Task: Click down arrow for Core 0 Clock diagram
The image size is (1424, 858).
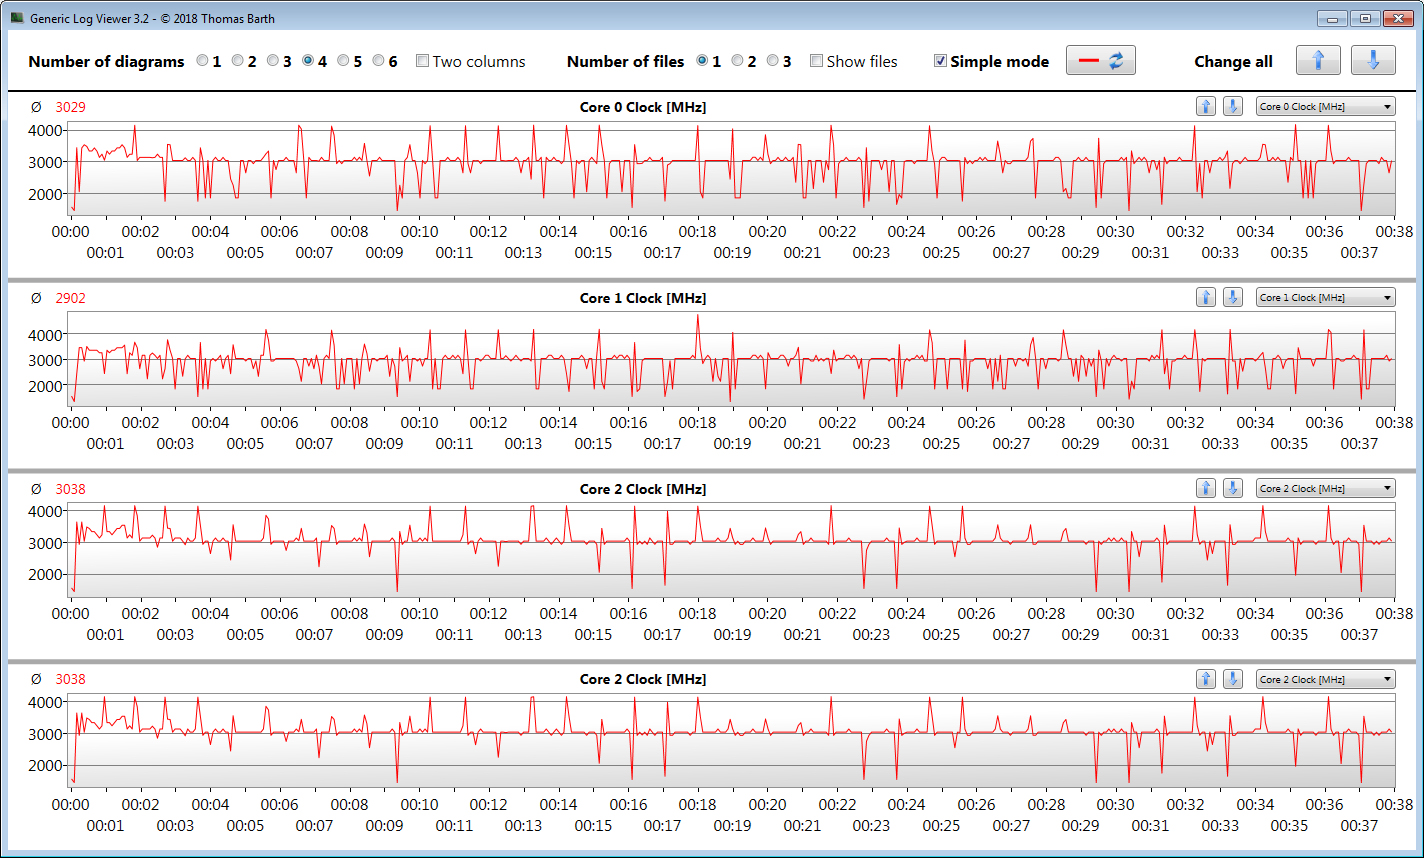Action: [1233, 106]
